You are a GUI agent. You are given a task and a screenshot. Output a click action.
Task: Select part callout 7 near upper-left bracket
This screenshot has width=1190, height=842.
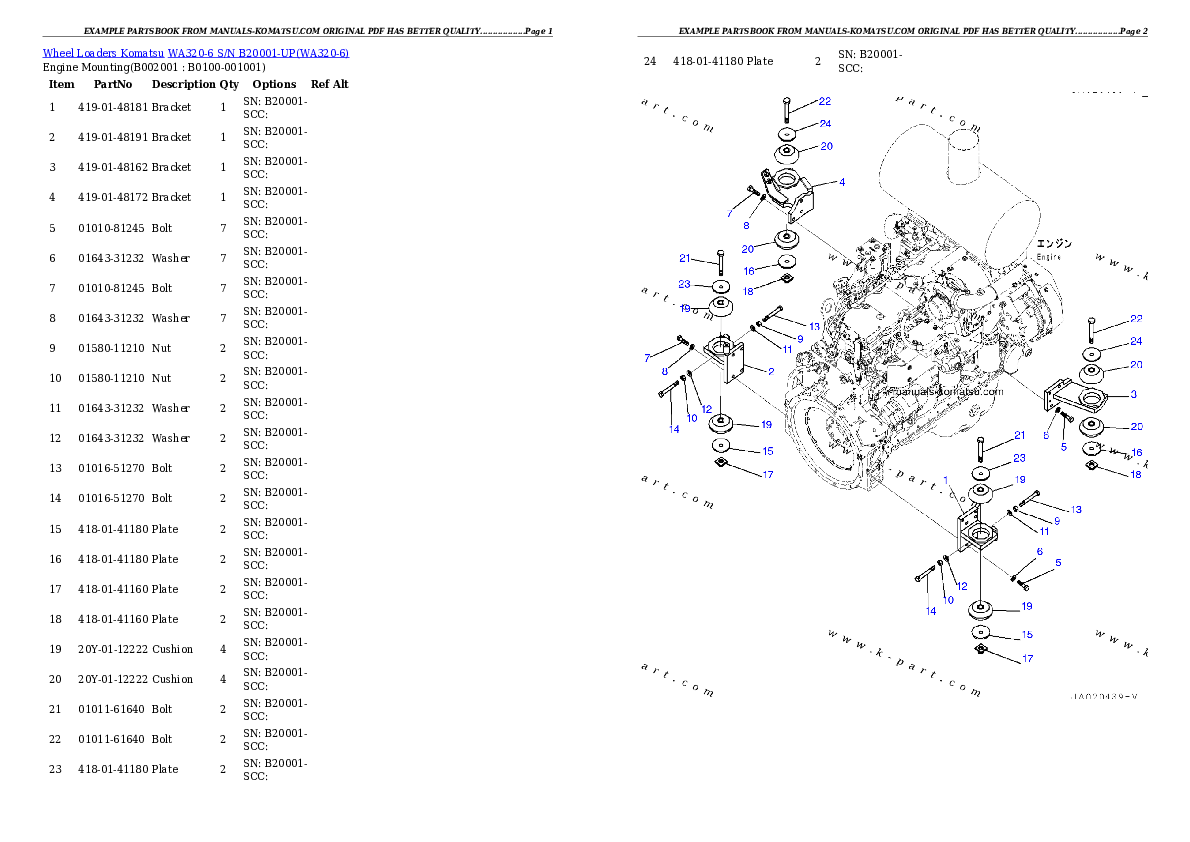[731, 212]
